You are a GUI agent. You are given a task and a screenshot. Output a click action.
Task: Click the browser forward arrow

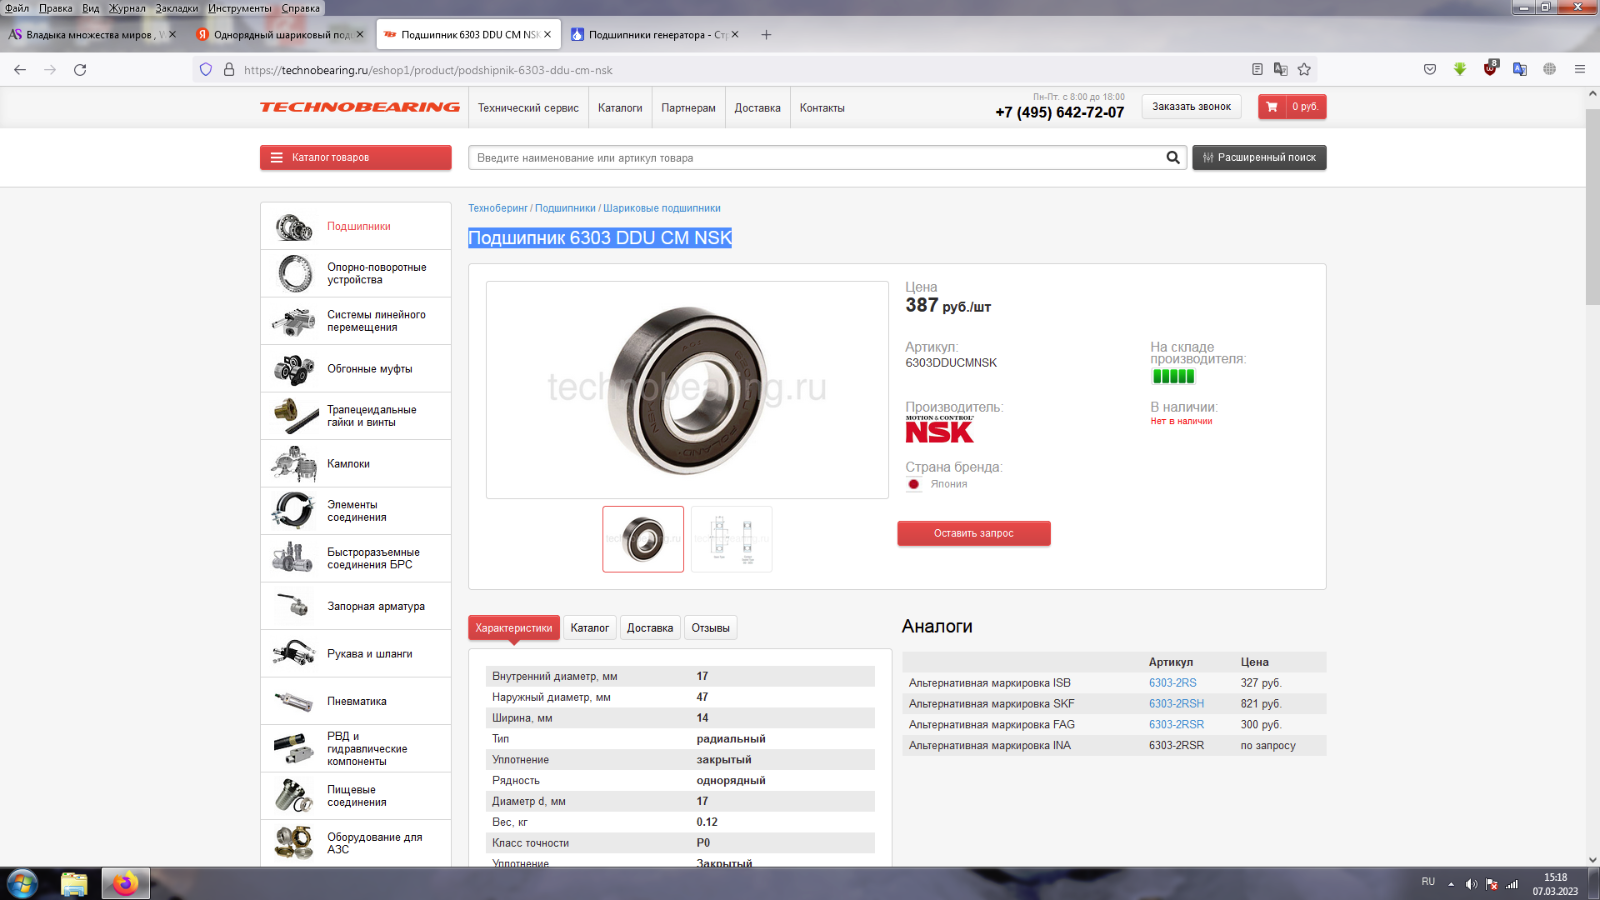pyautogui.click(x=50, y=70)
